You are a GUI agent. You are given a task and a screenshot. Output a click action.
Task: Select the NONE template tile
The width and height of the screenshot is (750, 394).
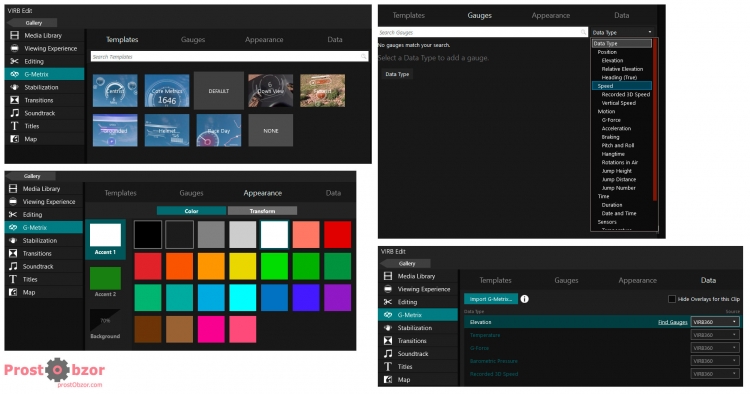click(x=271, y=130)
